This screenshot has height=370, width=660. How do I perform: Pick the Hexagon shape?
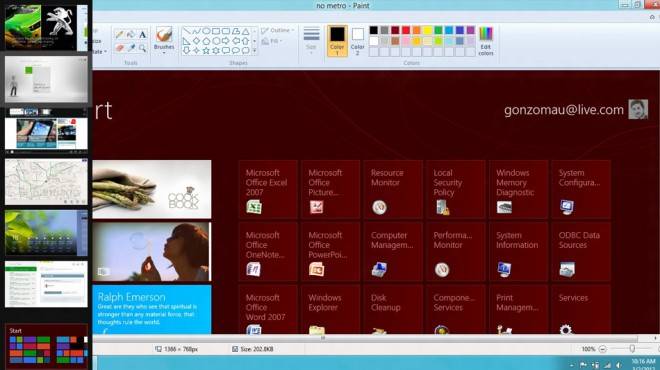point(216,41)
